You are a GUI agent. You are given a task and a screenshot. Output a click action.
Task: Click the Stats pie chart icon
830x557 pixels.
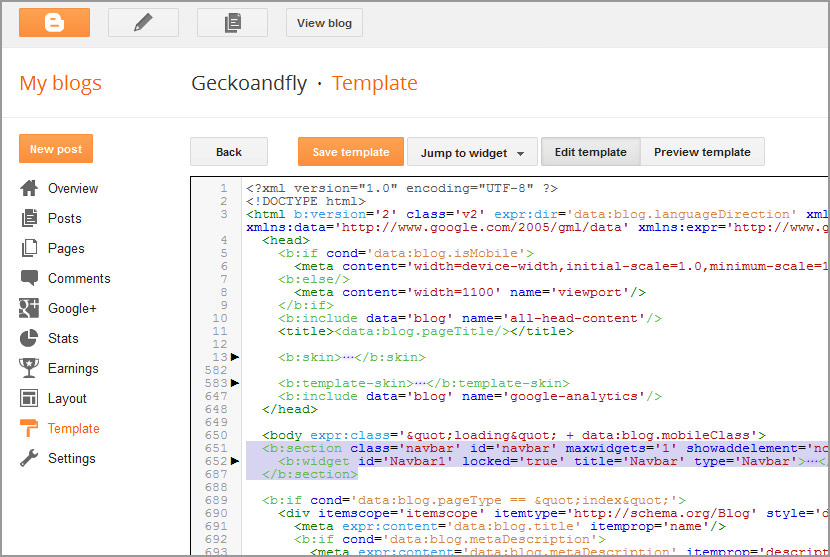29,338
